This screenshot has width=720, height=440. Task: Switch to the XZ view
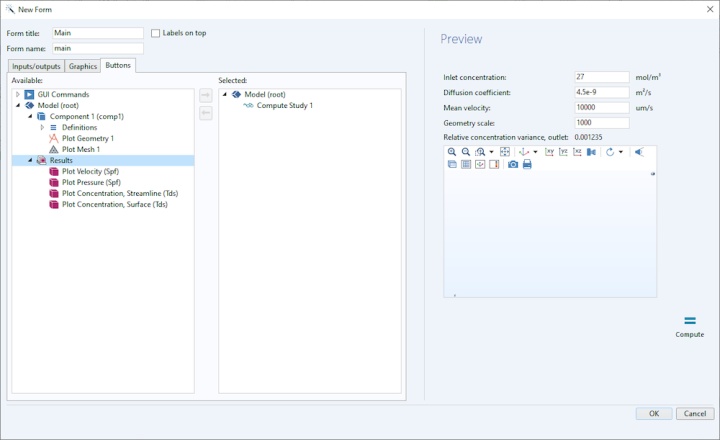coord(577,152)
